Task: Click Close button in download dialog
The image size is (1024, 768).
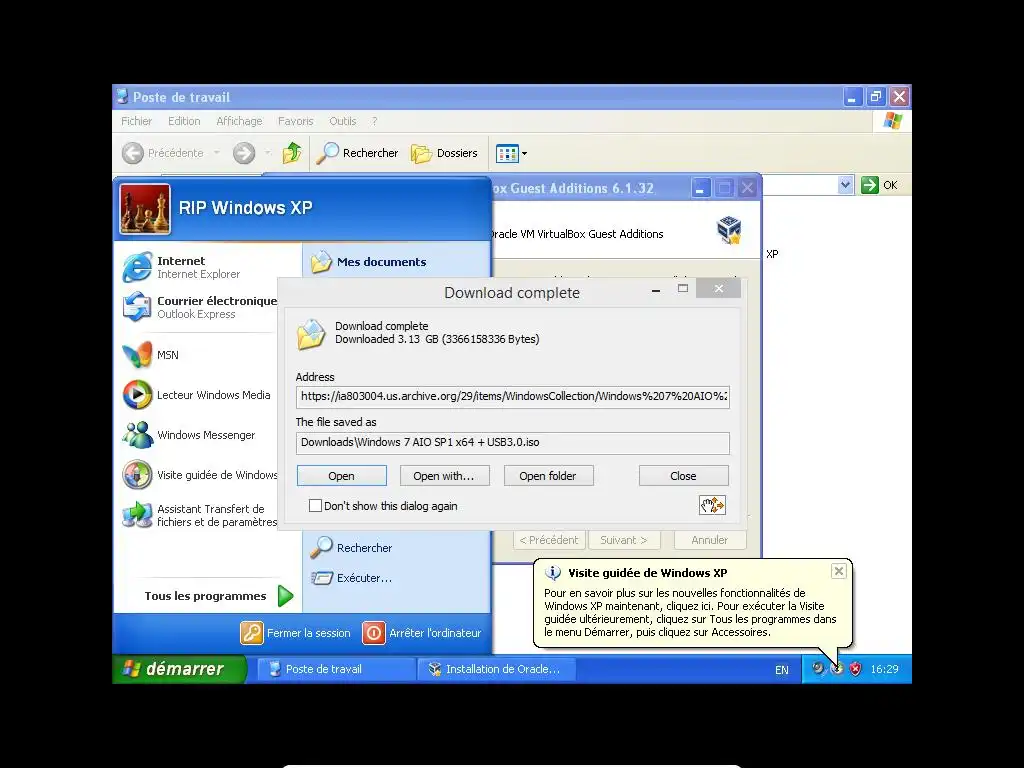Action: pyautogui.click(x=683, y=476)
